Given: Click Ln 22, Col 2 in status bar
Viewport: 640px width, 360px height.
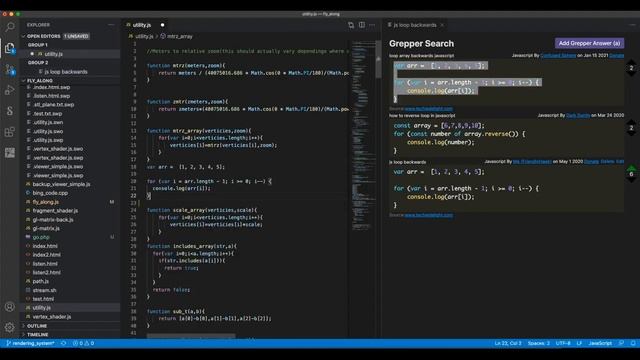Looking at the screenshot, I should [x=508, y=343].
